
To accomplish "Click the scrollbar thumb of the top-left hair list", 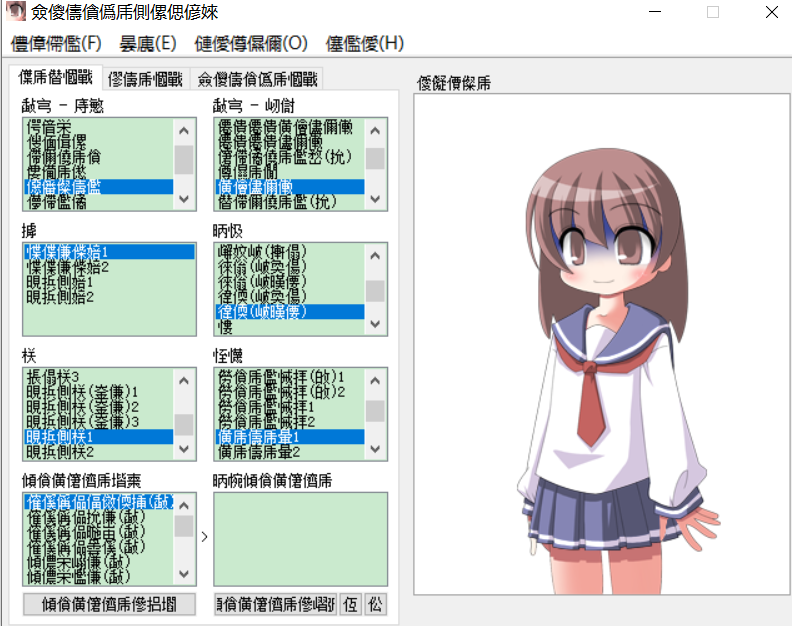I will pos(184,160).
